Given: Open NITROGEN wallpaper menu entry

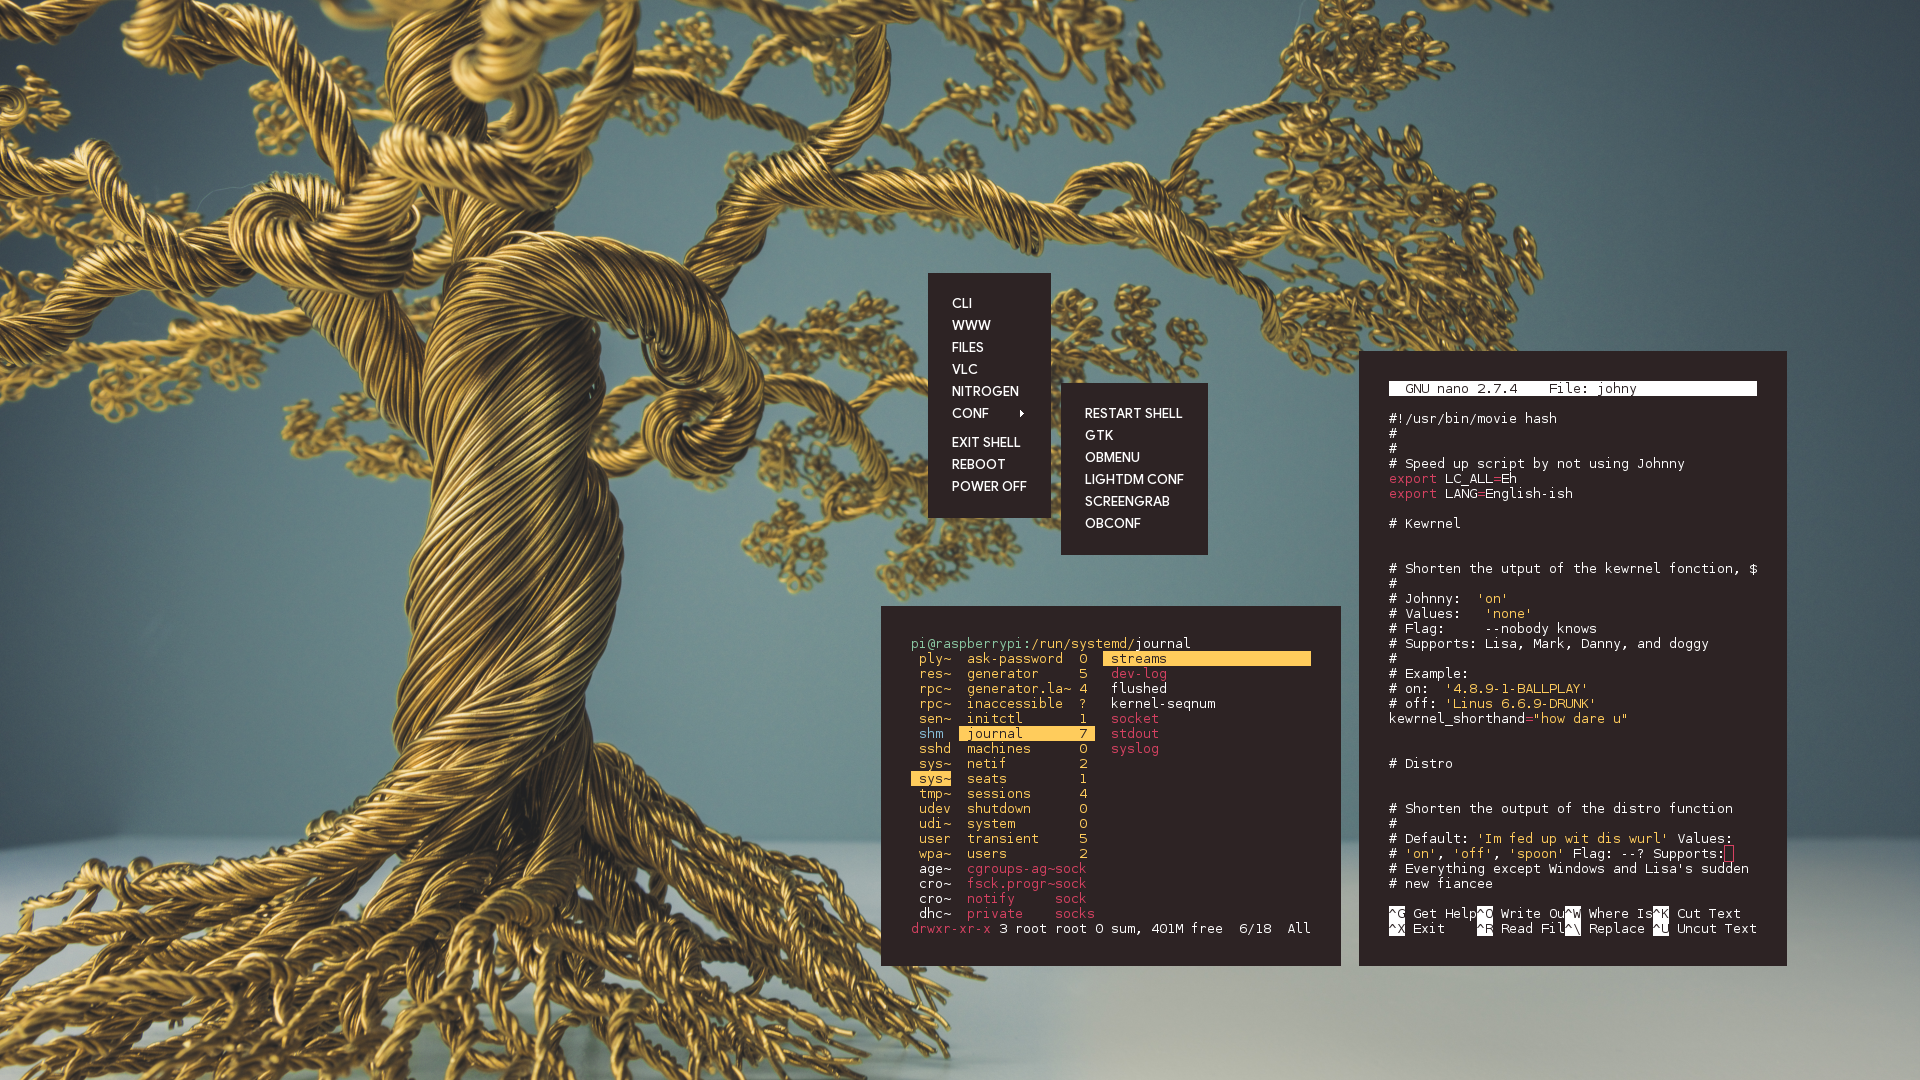Looking at the screenshot, I should pos(985,391).
